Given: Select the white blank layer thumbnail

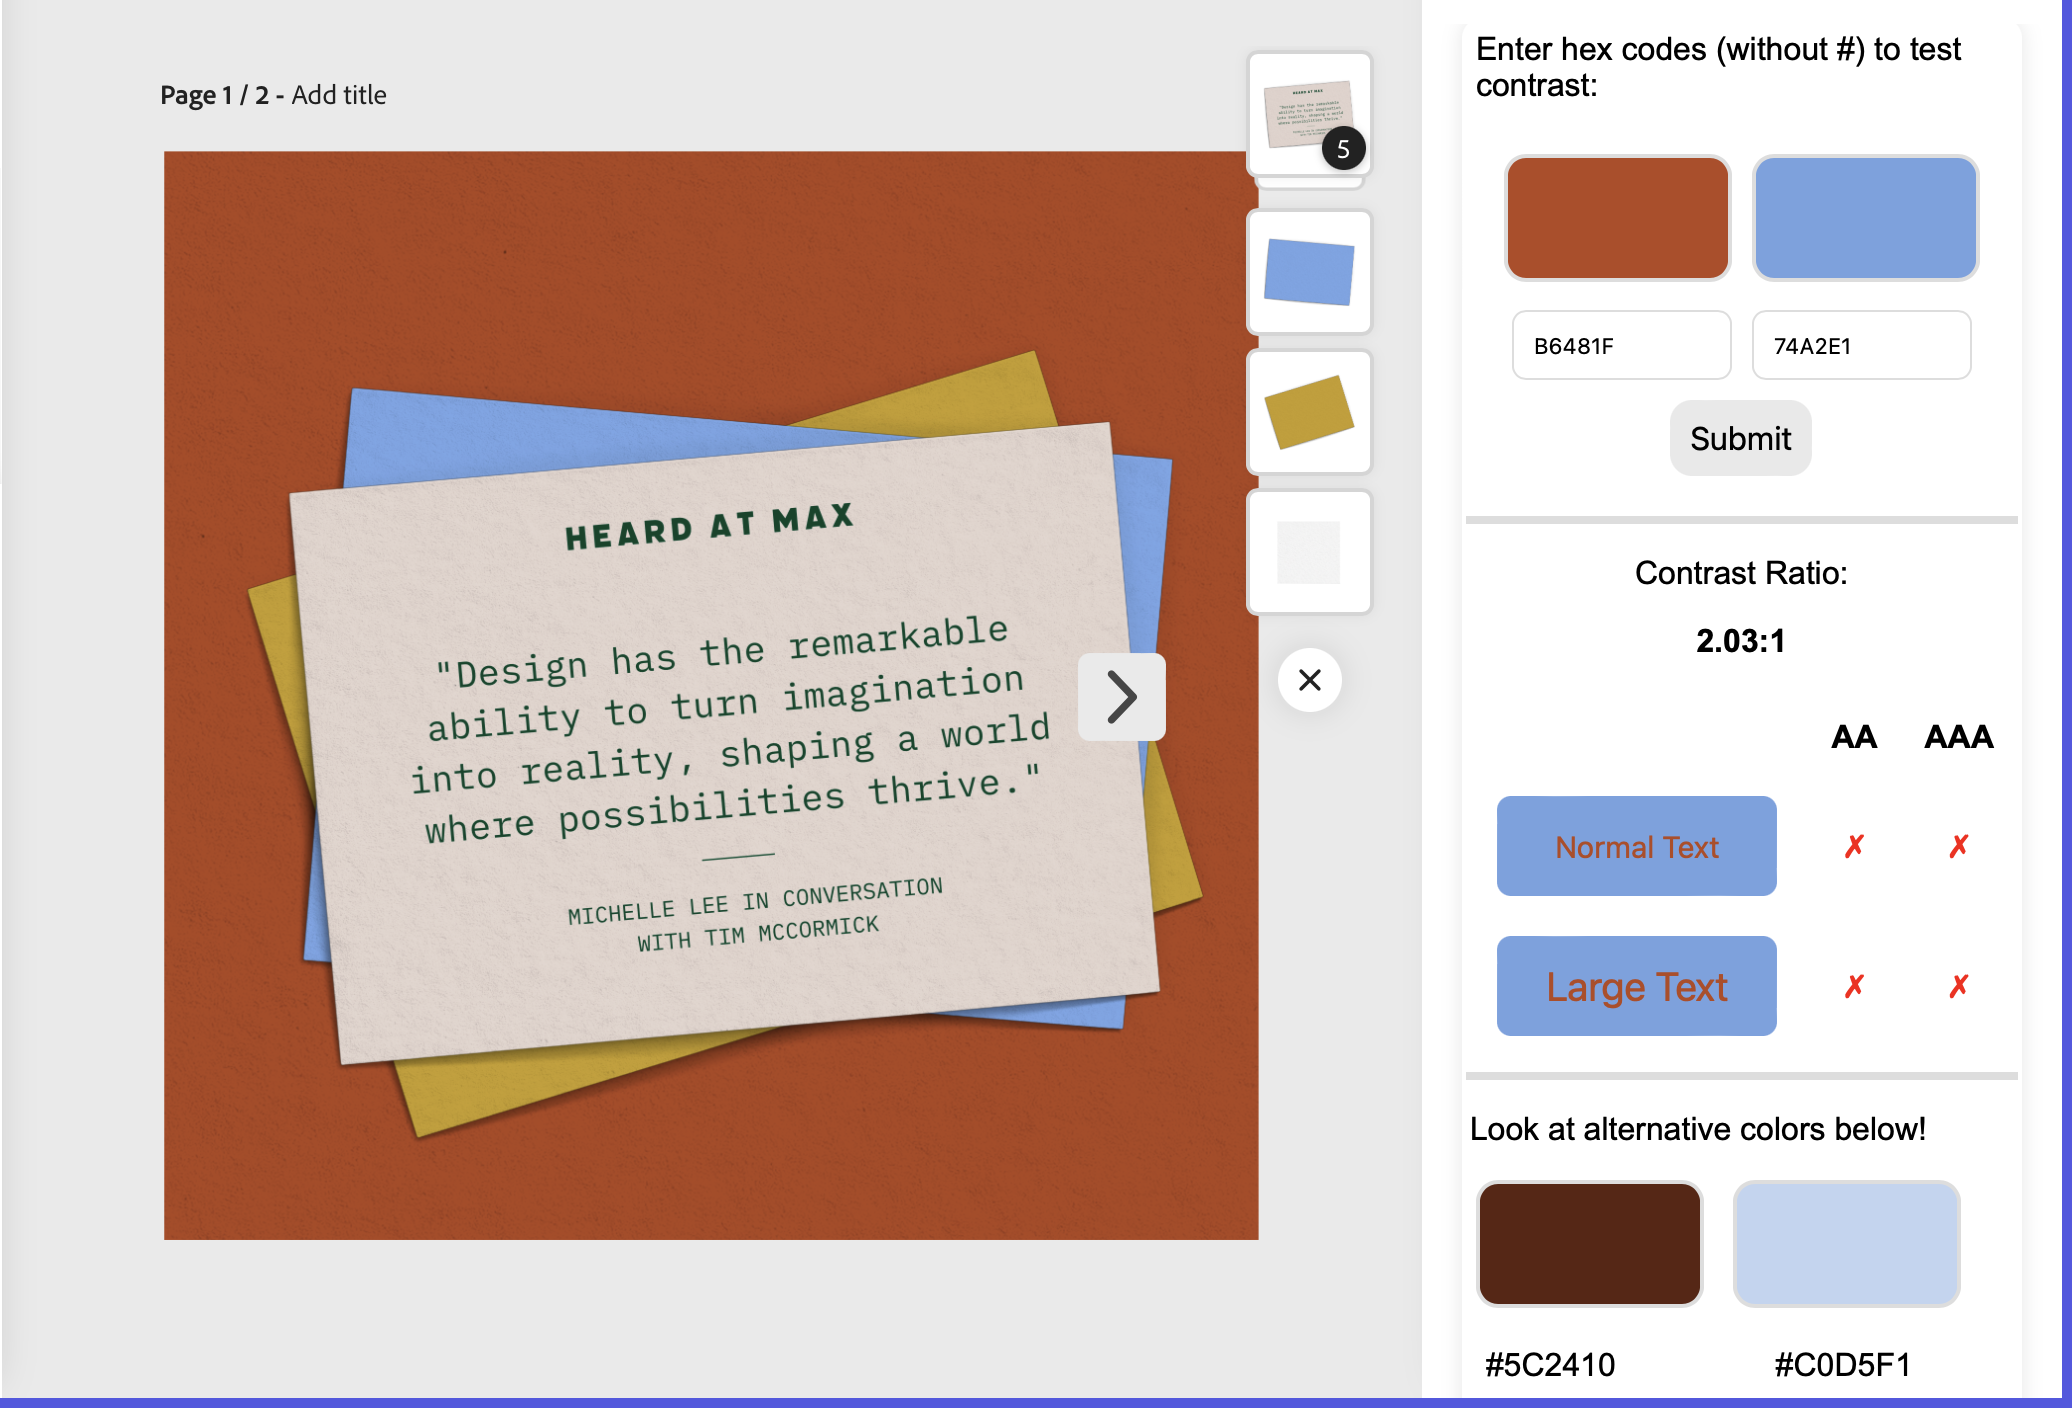Looking at the screenshot, I should pos(1309,552).
